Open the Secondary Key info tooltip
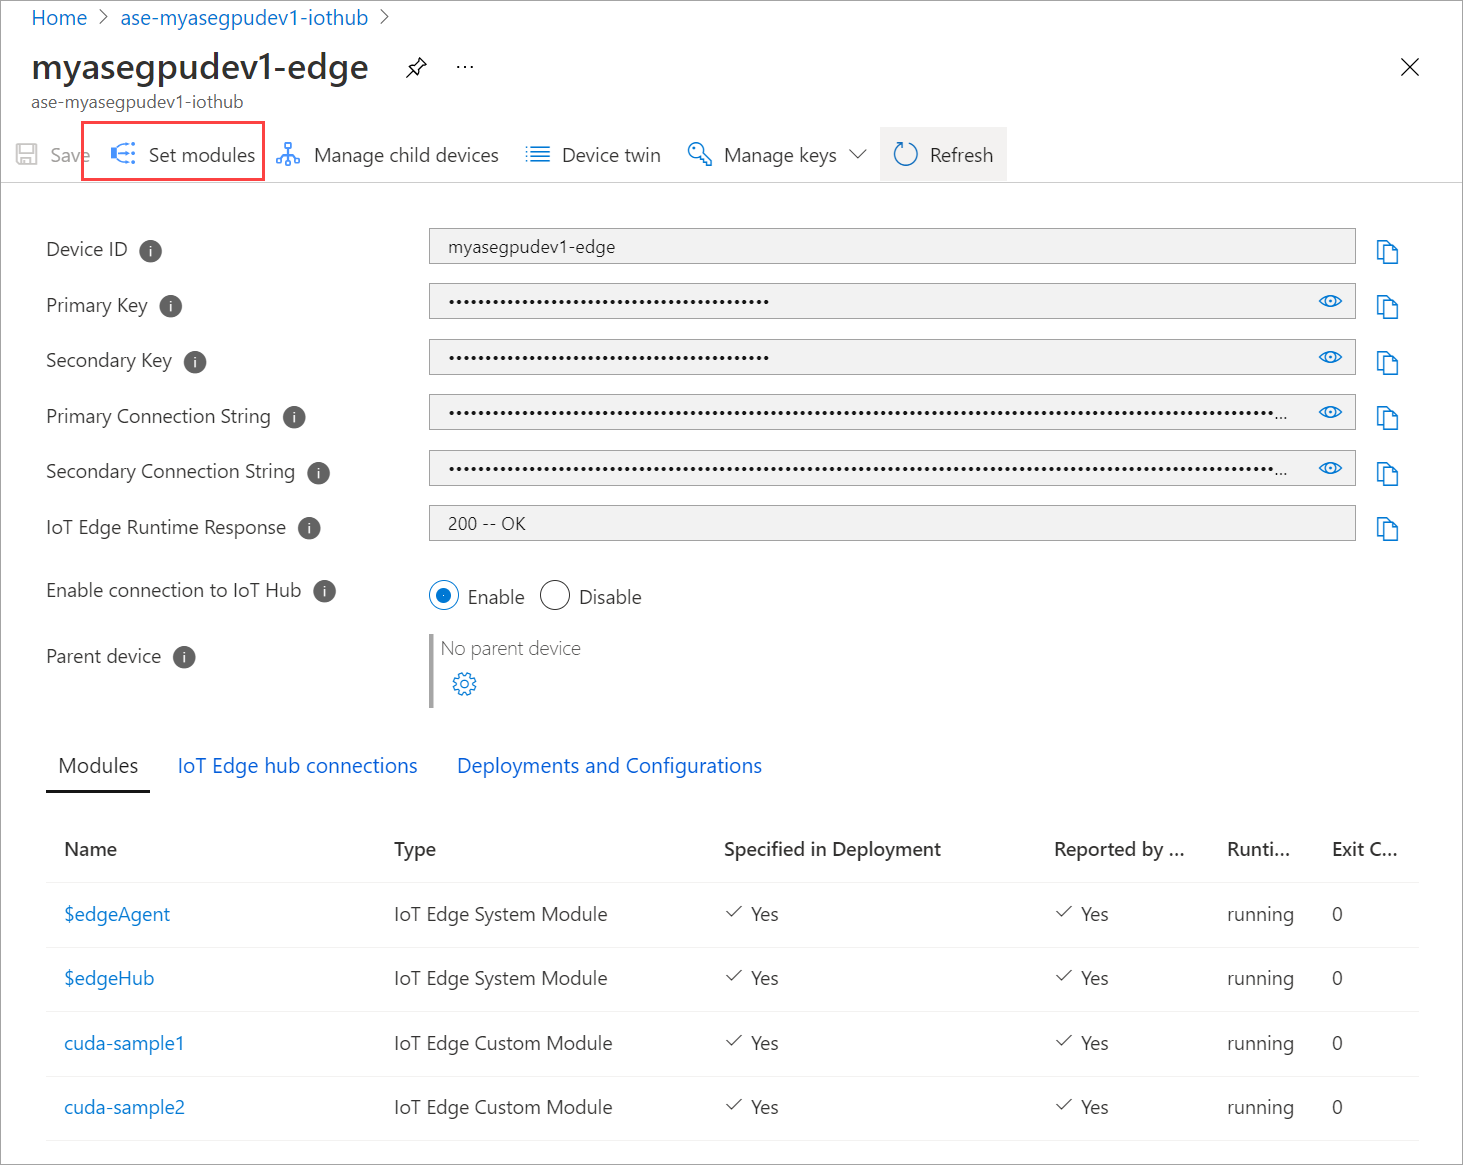Image resolution: width=1463 pixels, height=1165 pixels. coord(195,362)
